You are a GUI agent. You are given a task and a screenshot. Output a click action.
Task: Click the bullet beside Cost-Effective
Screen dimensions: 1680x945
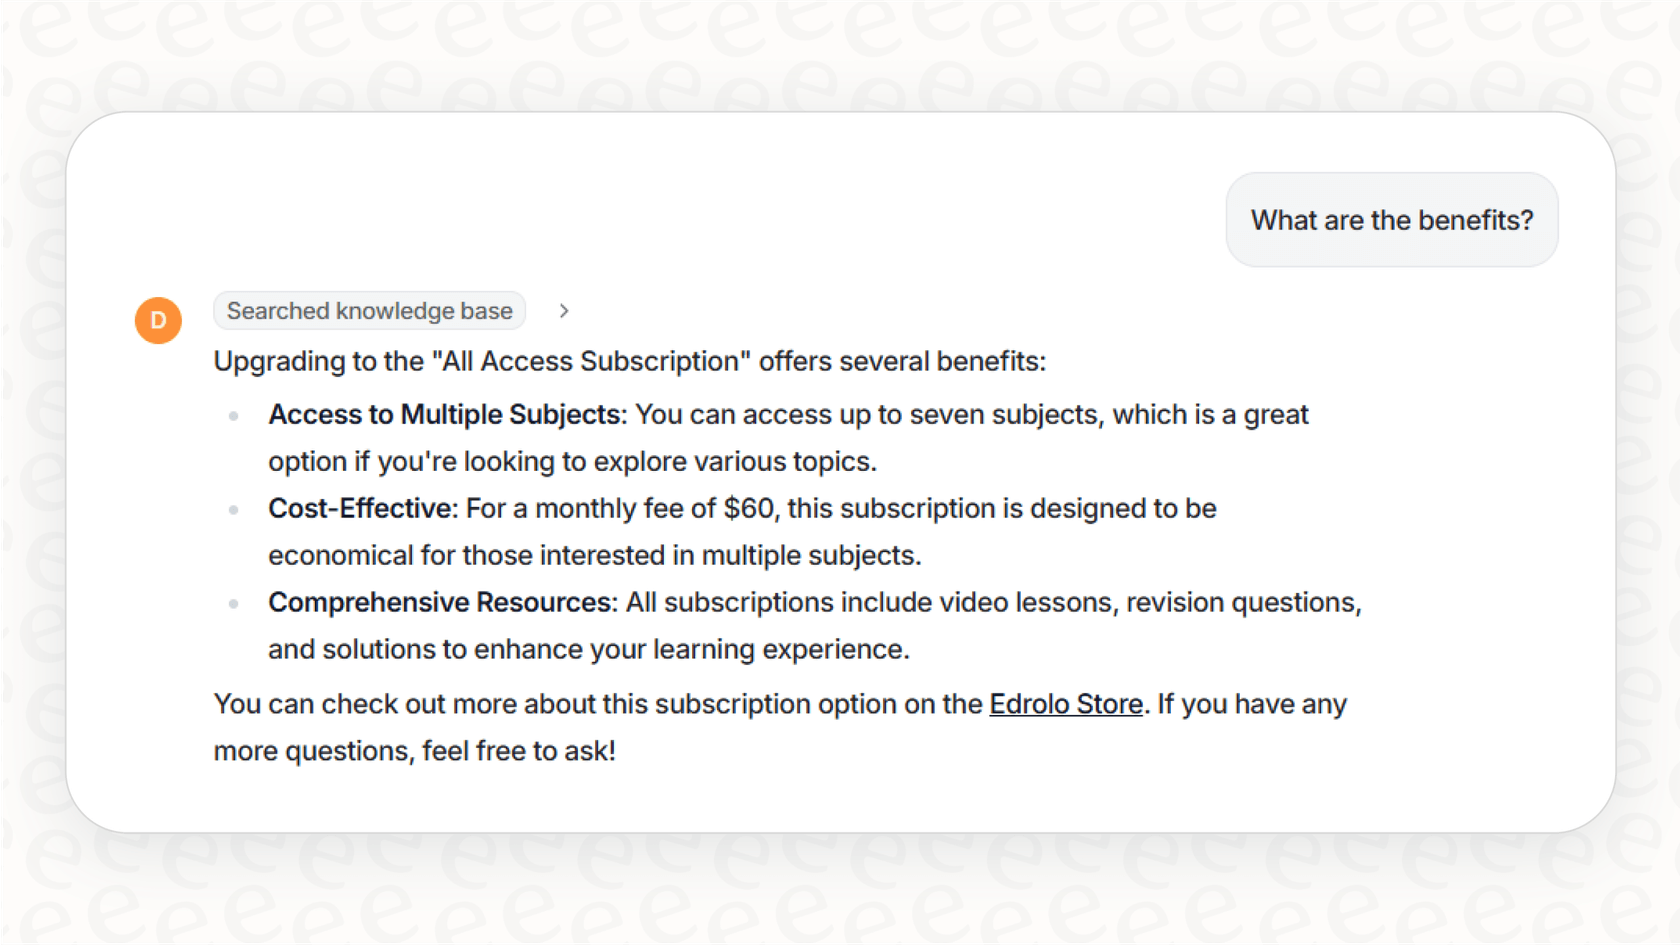[x=234, y=508]
